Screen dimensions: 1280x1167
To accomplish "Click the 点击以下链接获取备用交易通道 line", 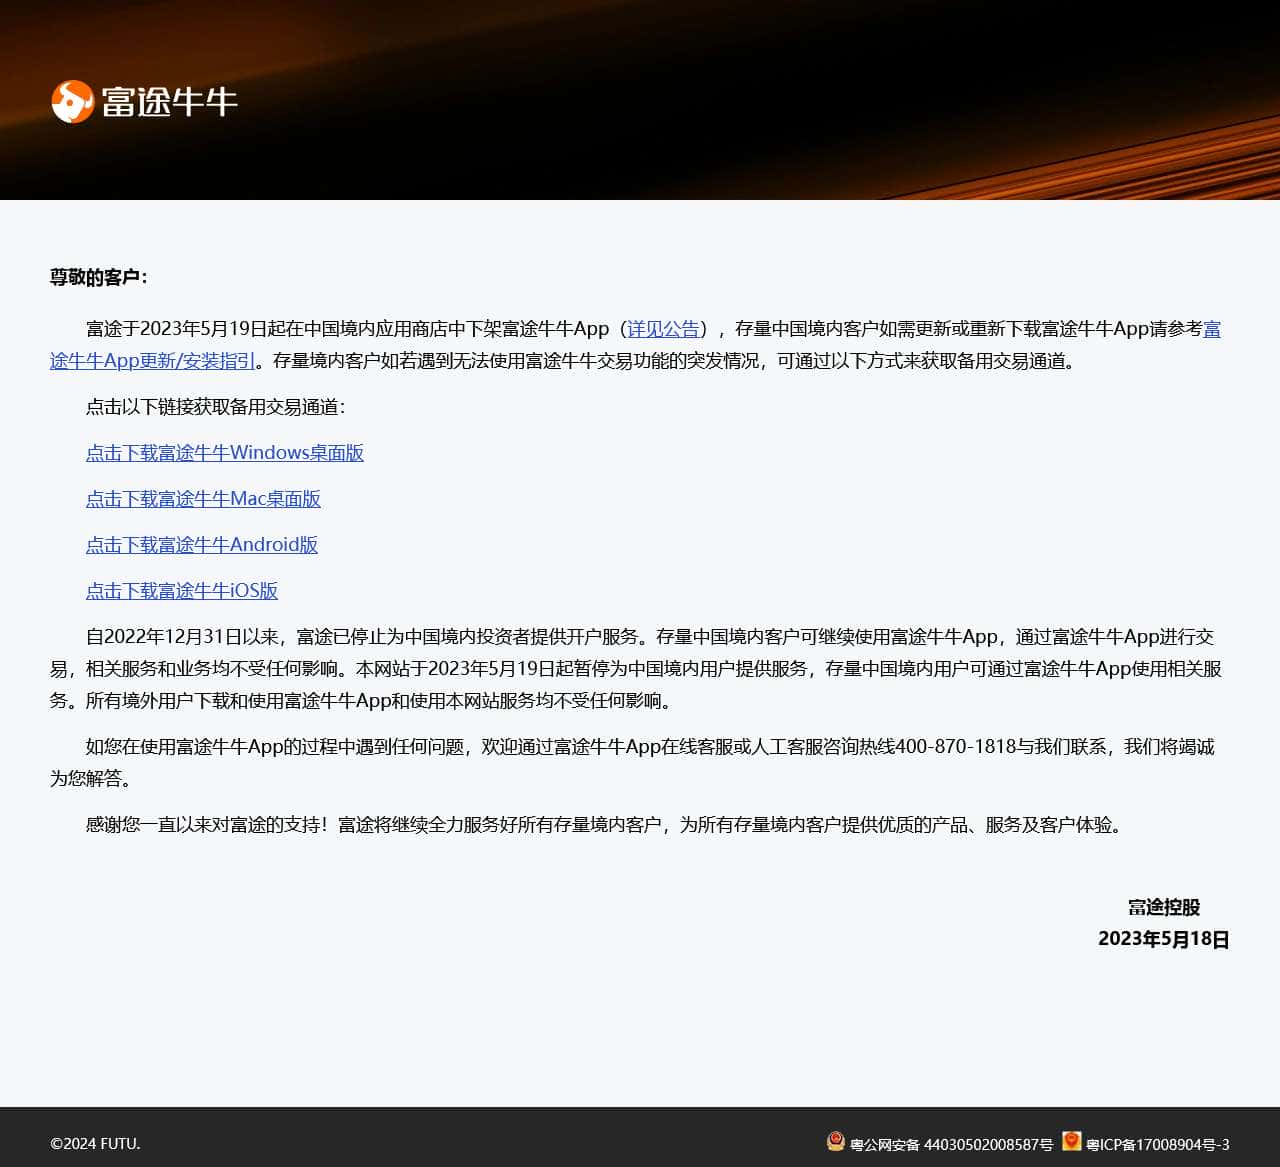I will [215, 407].
